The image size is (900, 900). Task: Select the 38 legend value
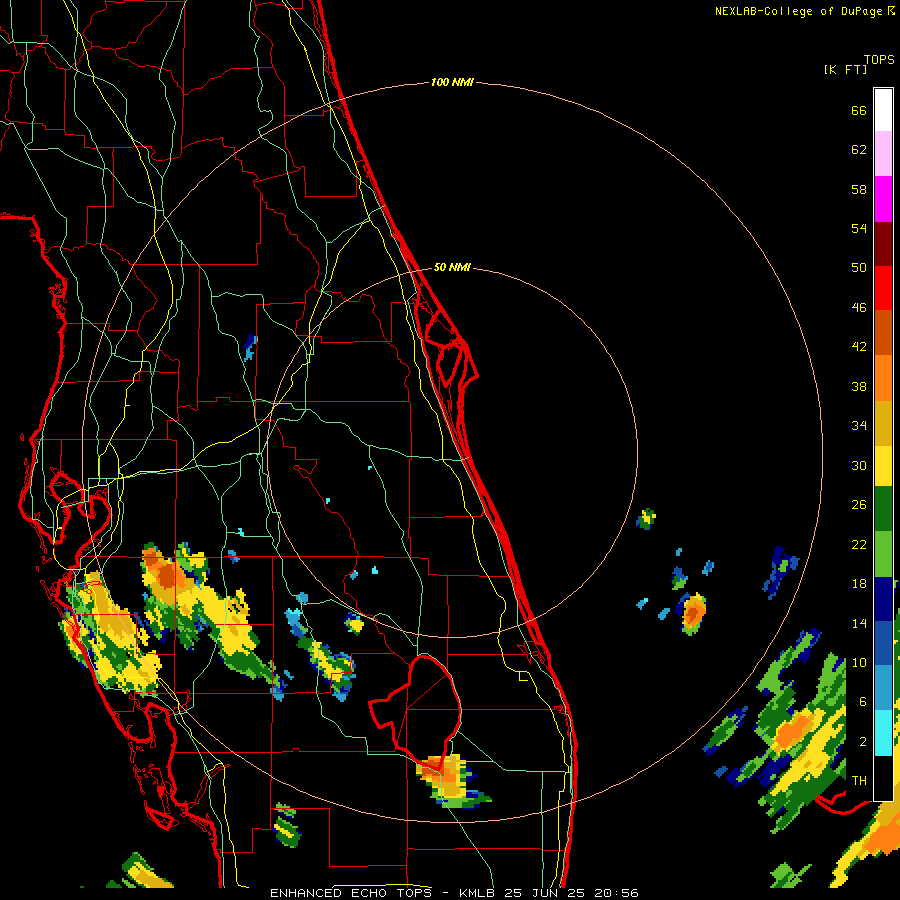click(x=859, y=386)
